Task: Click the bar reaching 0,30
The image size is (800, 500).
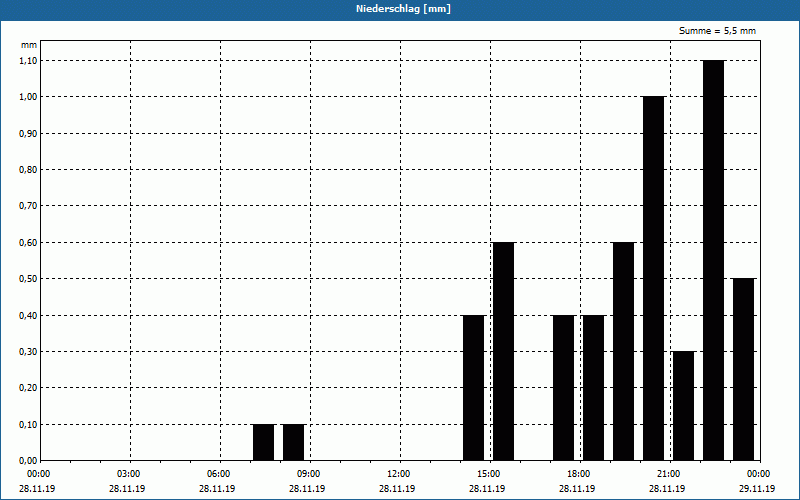Action: pyautogui.click(x=684, y=406)
